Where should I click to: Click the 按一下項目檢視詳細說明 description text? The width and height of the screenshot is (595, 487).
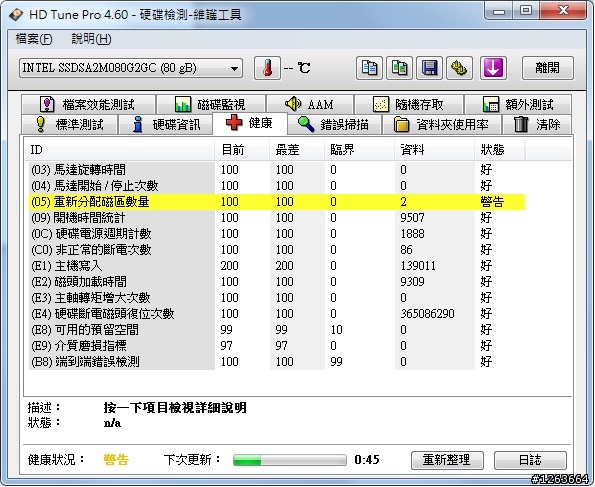(175, 408)
